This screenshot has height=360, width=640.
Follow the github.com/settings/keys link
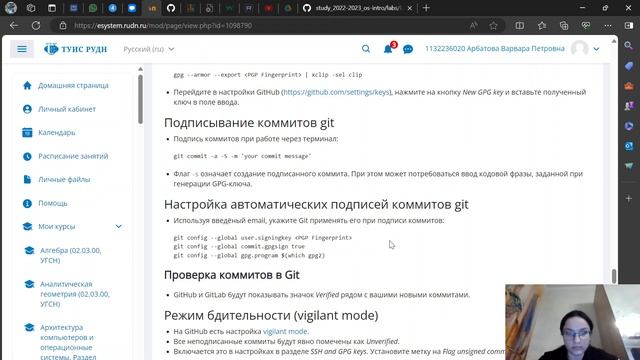336,92
